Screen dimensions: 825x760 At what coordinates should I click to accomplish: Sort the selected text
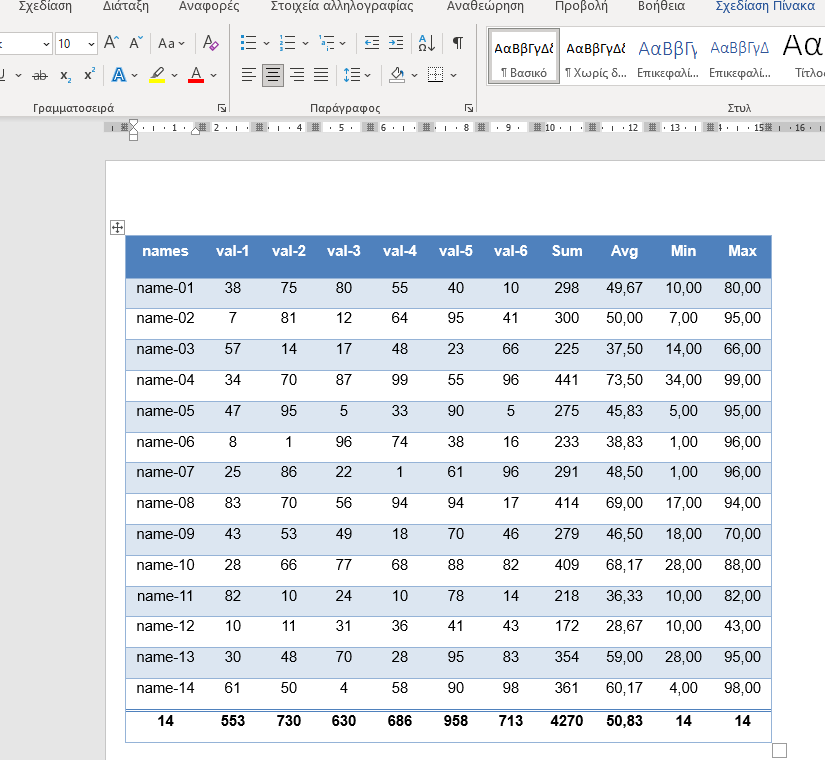[x=426, y=43]
